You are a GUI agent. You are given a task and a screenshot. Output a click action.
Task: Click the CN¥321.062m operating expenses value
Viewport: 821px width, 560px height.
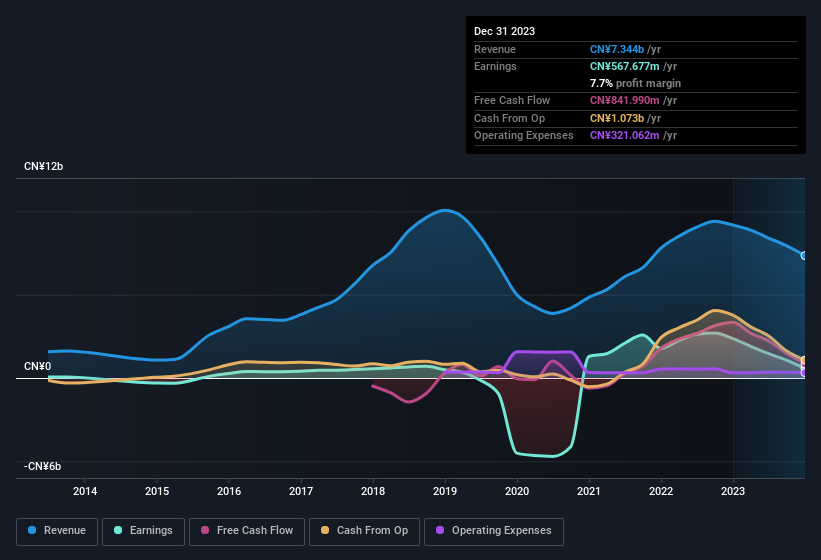point(625,136)
